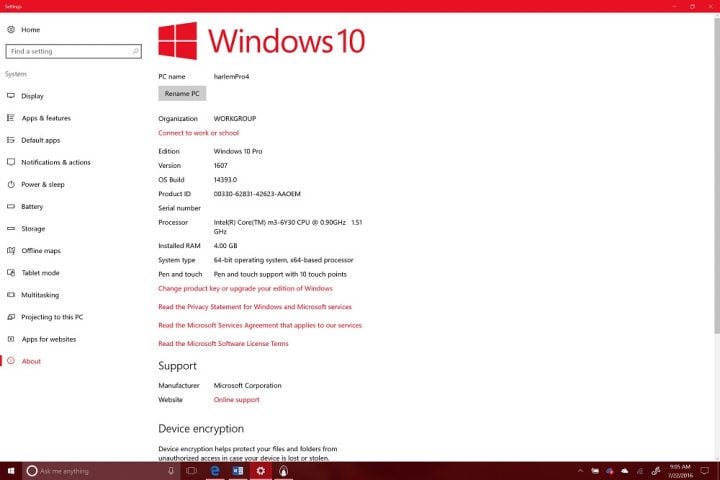Open the Word app on taskbar
The image size is (720, 480).
[238, 471]
